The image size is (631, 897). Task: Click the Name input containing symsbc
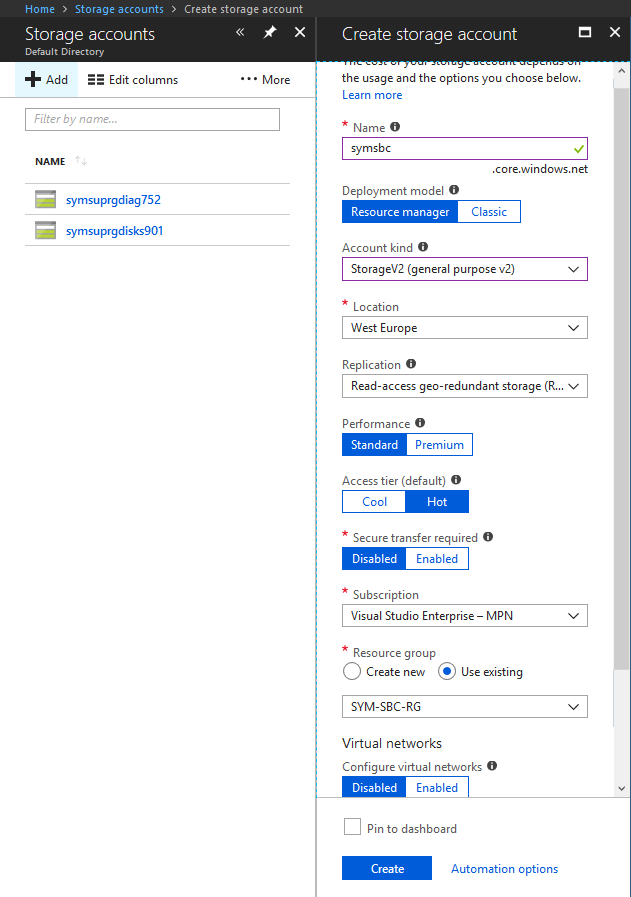coord(465,148)
